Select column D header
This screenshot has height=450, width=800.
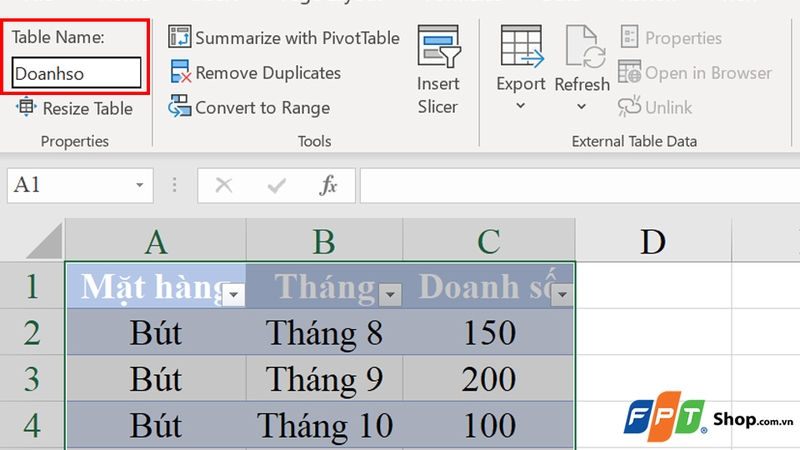(654, 241)
